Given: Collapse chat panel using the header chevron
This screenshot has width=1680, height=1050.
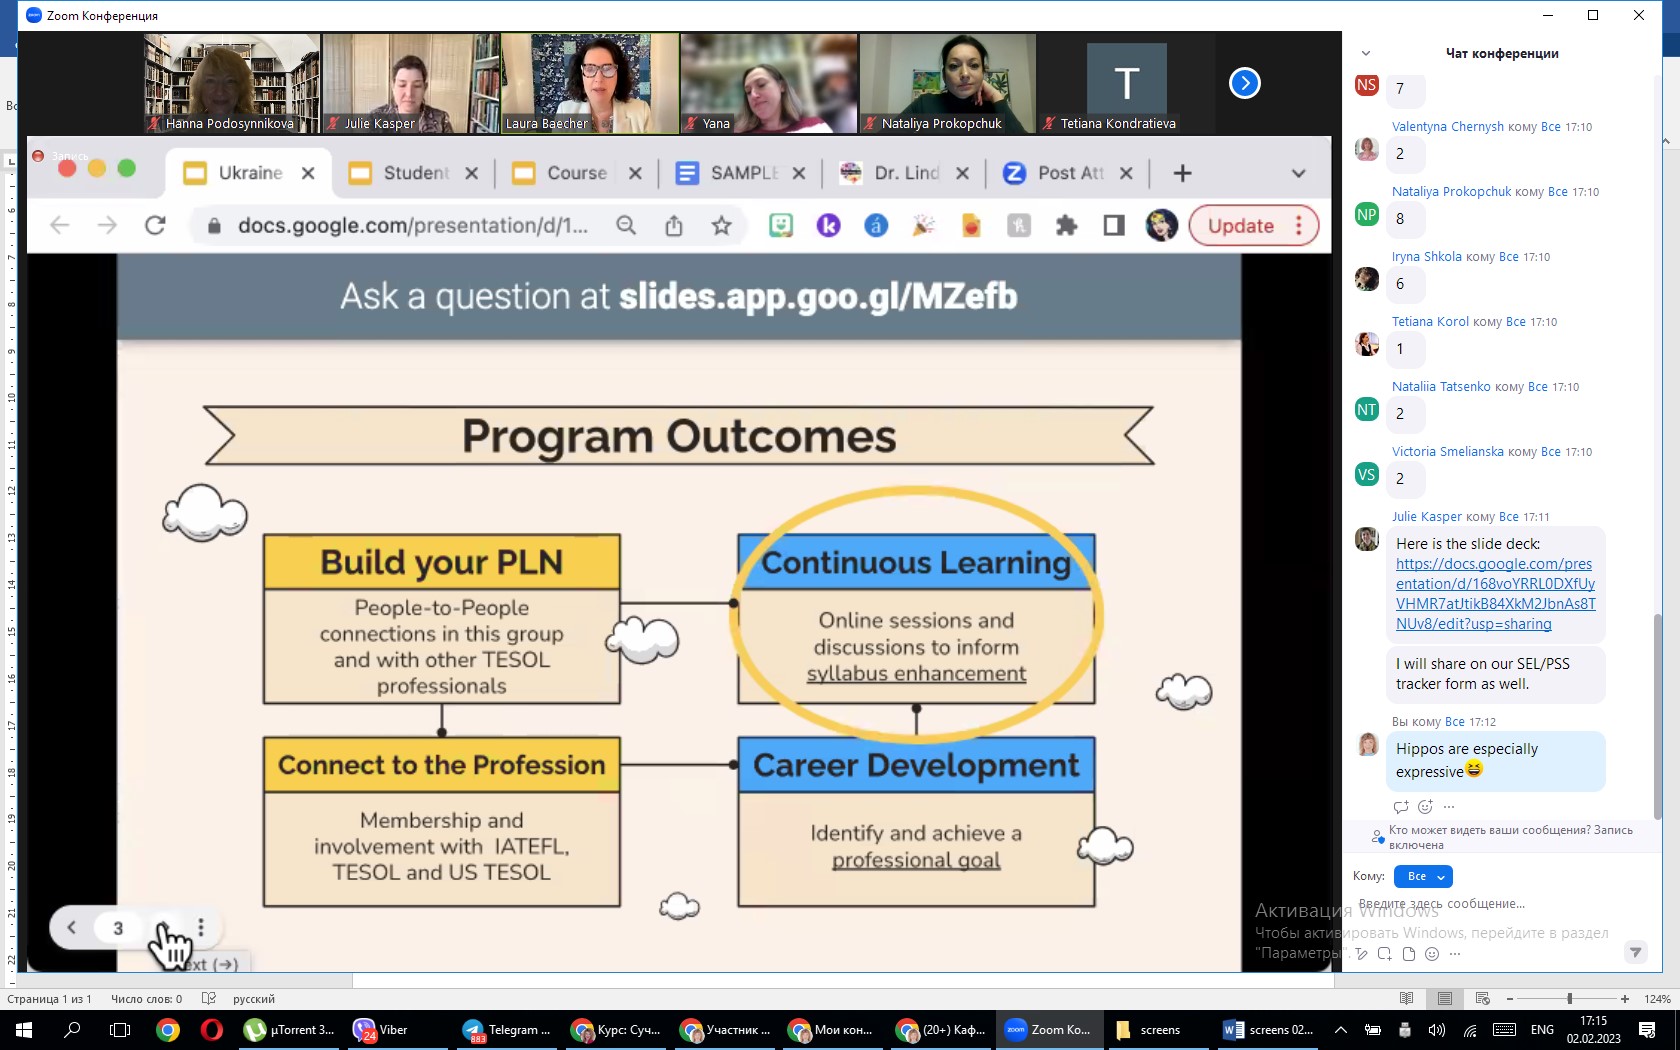Looking at the screenshot, I should tap(1366, 53).
